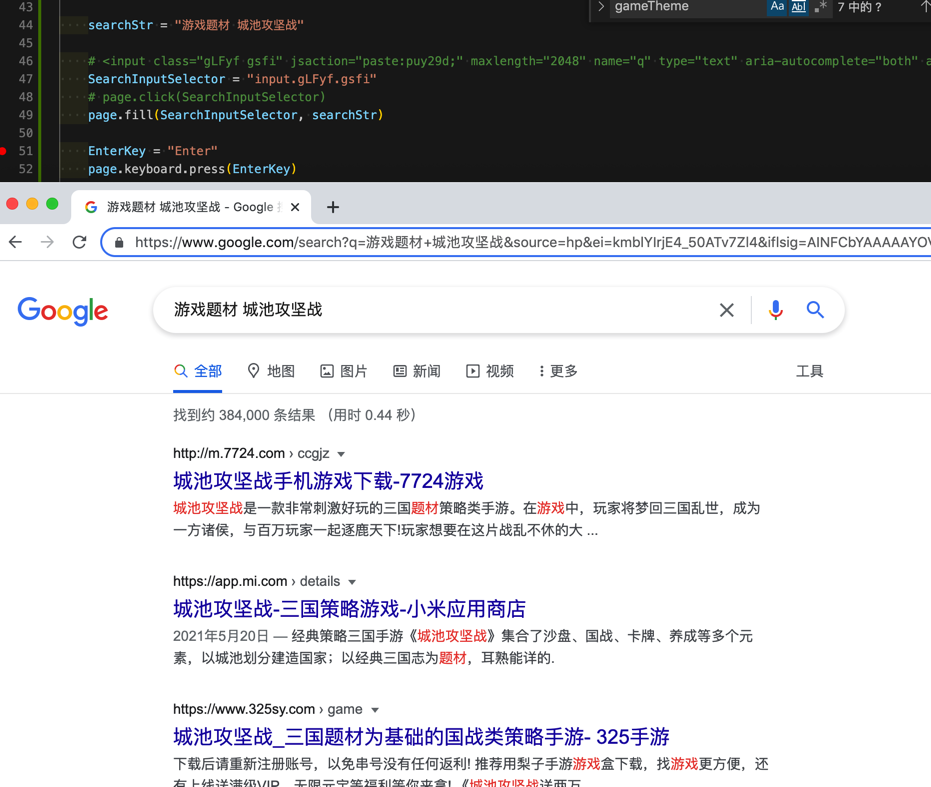Select the 游戏题材 城池攻坚战 browser tab
Viewport: 931px width, 787px height.
191,207
